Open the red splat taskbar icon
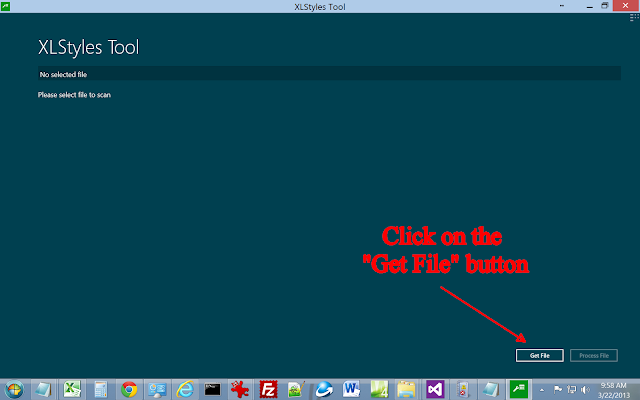This screenshot has height=400, width=640. pos(240,389)
